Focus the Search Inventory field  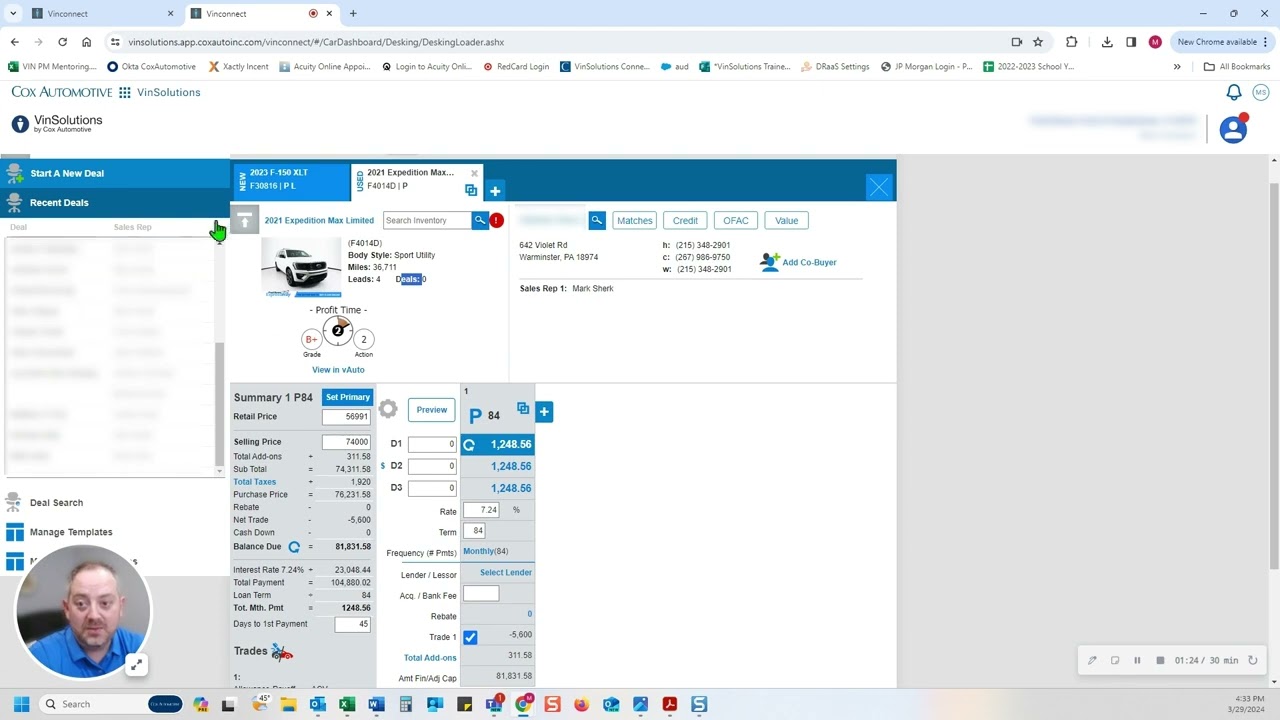coord(427,220)
